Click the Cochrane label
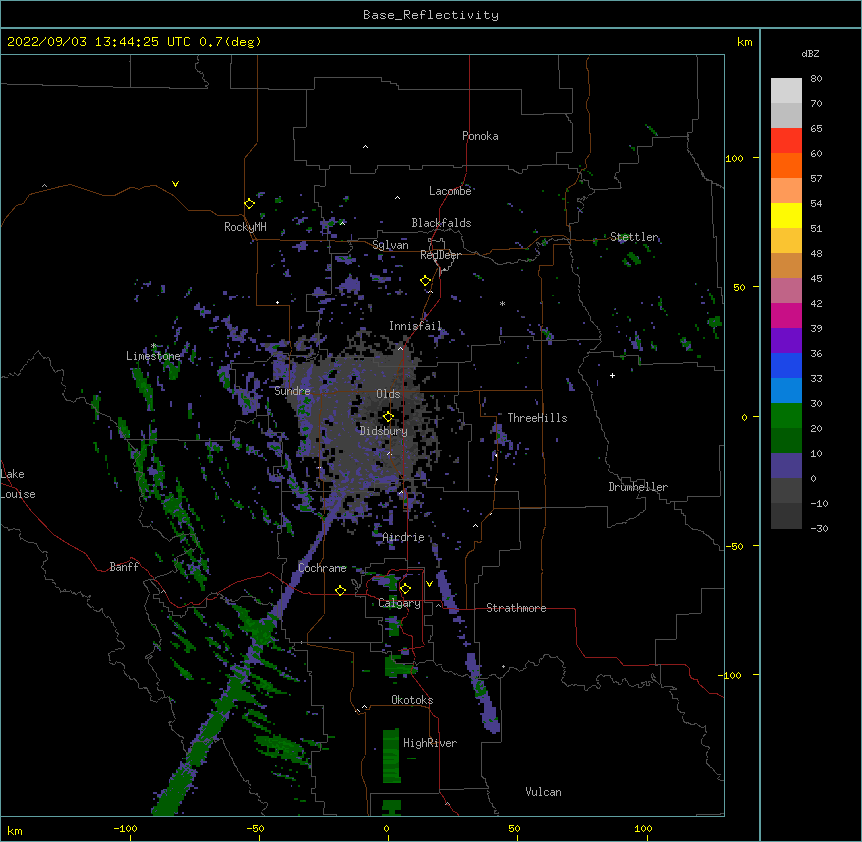Image resolution: width=862 pixels, height=842 pixels. click(322, 568)
